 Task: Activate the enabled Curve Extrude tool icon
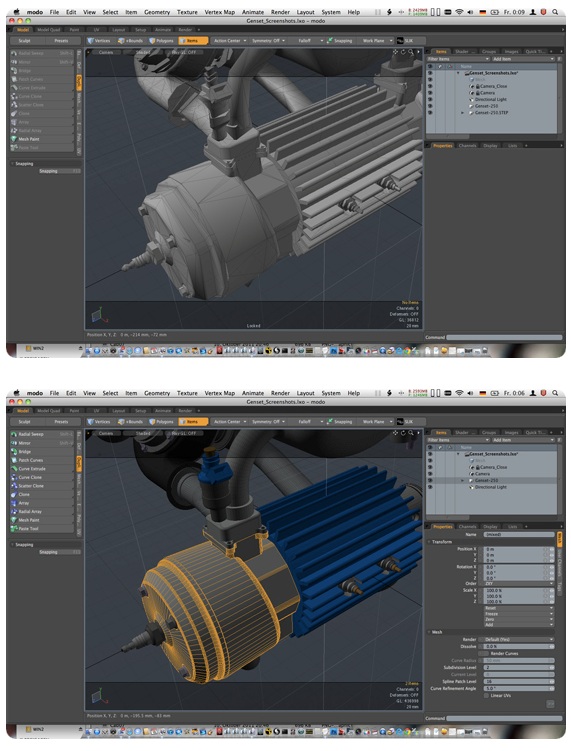(x=14, y=468)
